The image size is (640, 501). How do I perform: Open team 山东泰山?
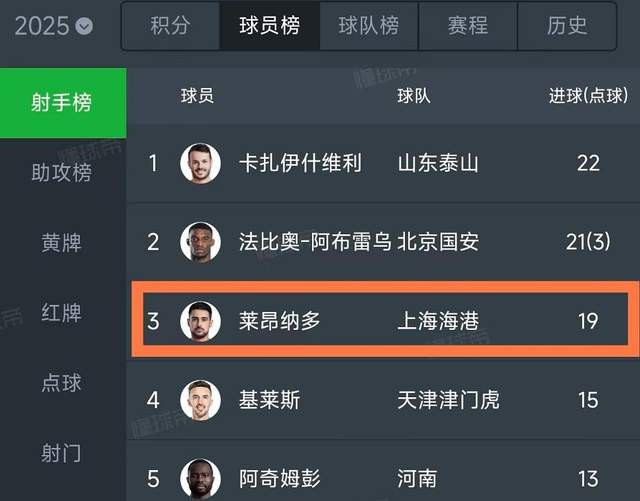click(x=438, y=163)
